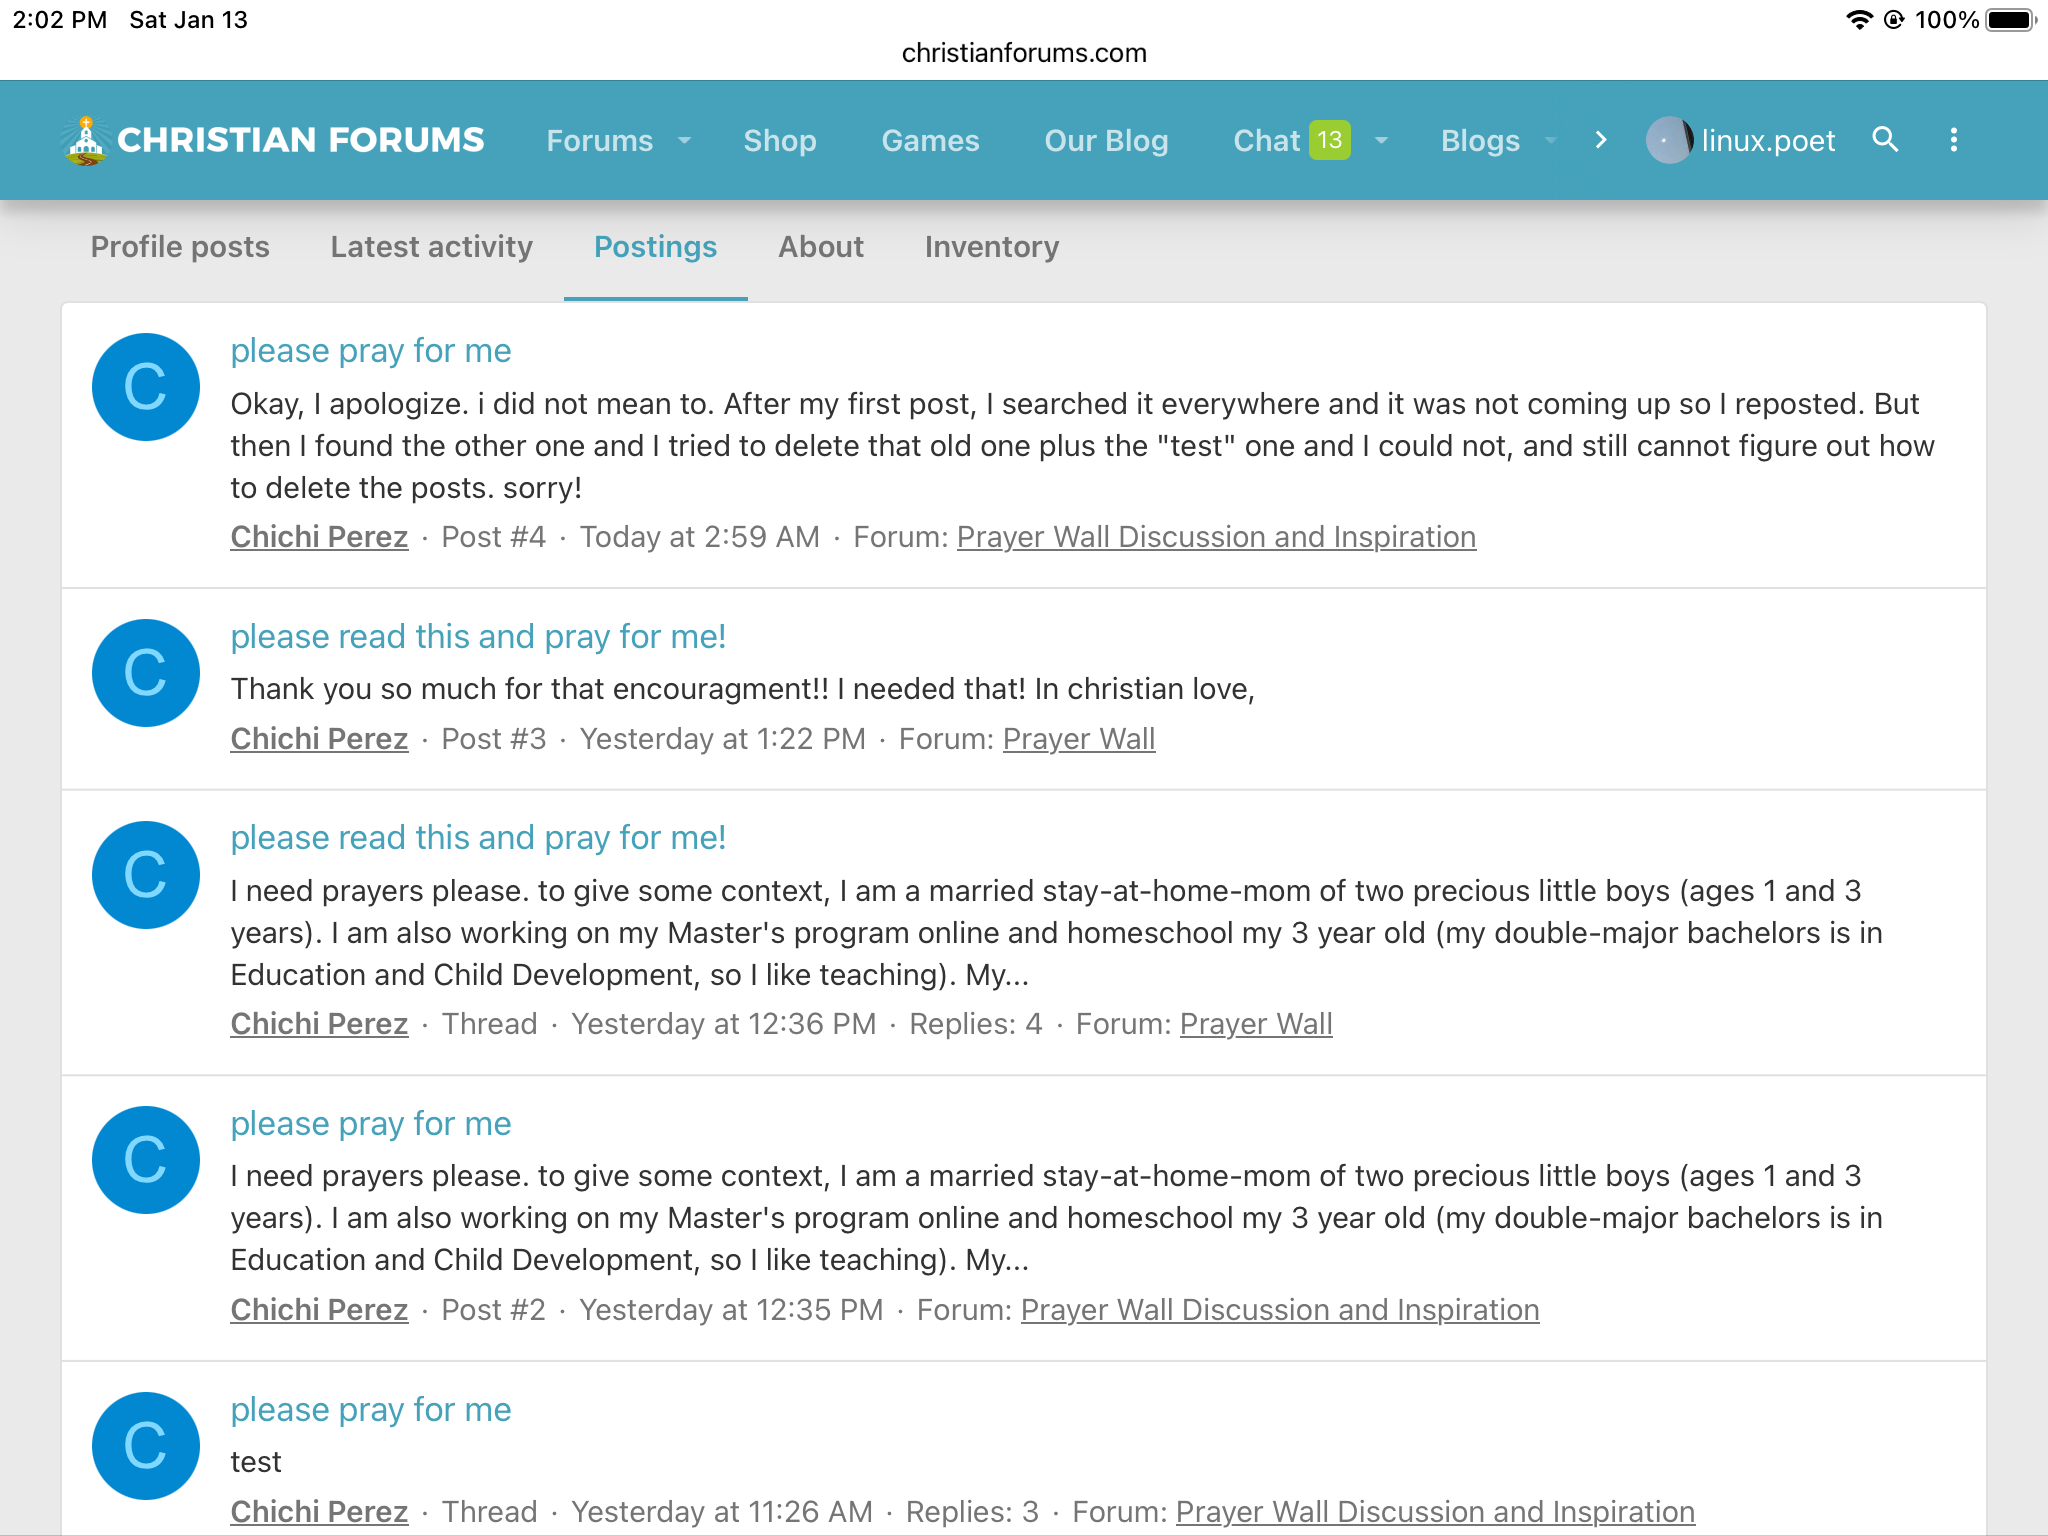Click avatar beside Post #4 entry

pyautogui.click(x=146, y=387)
